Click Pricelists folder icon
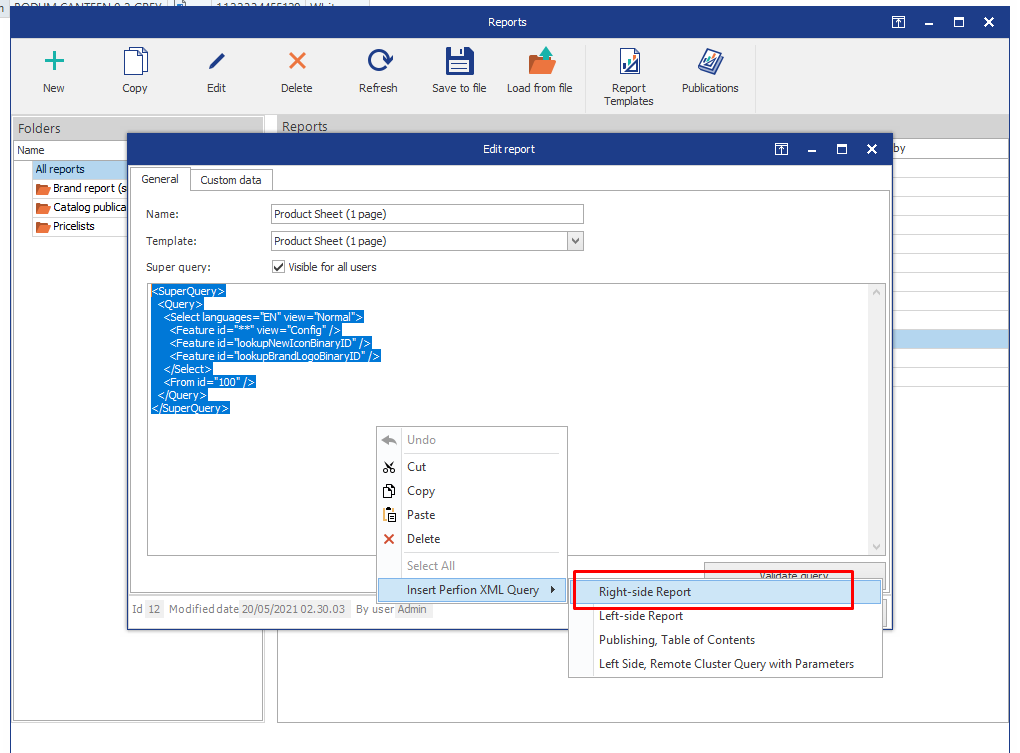The image size is (1020, 753). pos(43,227)
